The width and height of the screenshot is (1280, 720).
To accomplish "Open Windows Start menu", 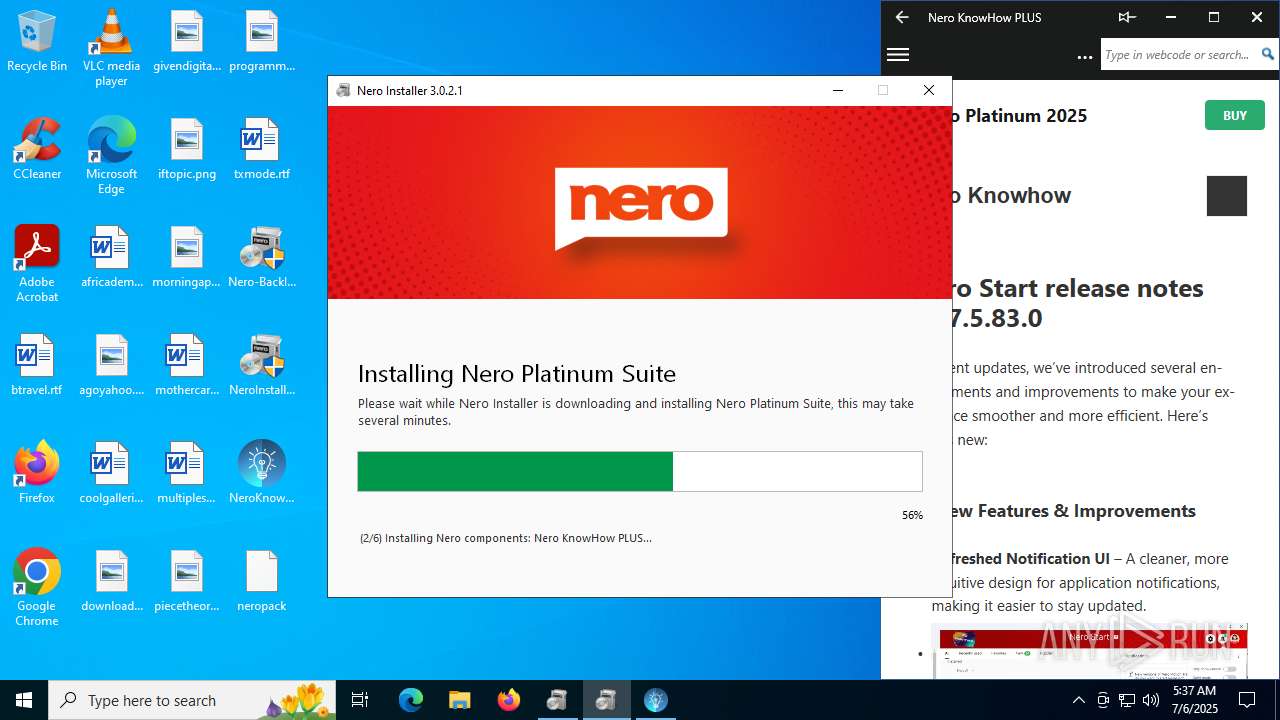I will [24, 700].
